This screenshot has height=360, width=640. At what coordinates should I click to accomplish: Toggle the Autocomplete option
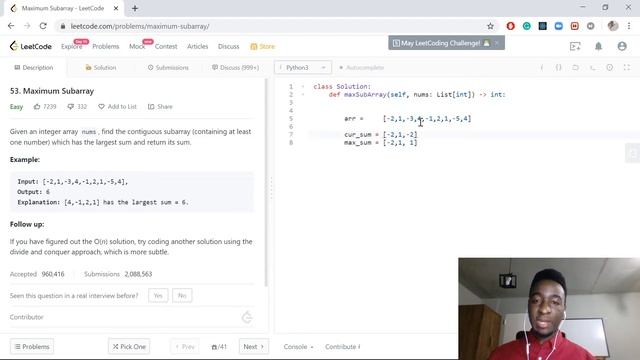[362, 67]
